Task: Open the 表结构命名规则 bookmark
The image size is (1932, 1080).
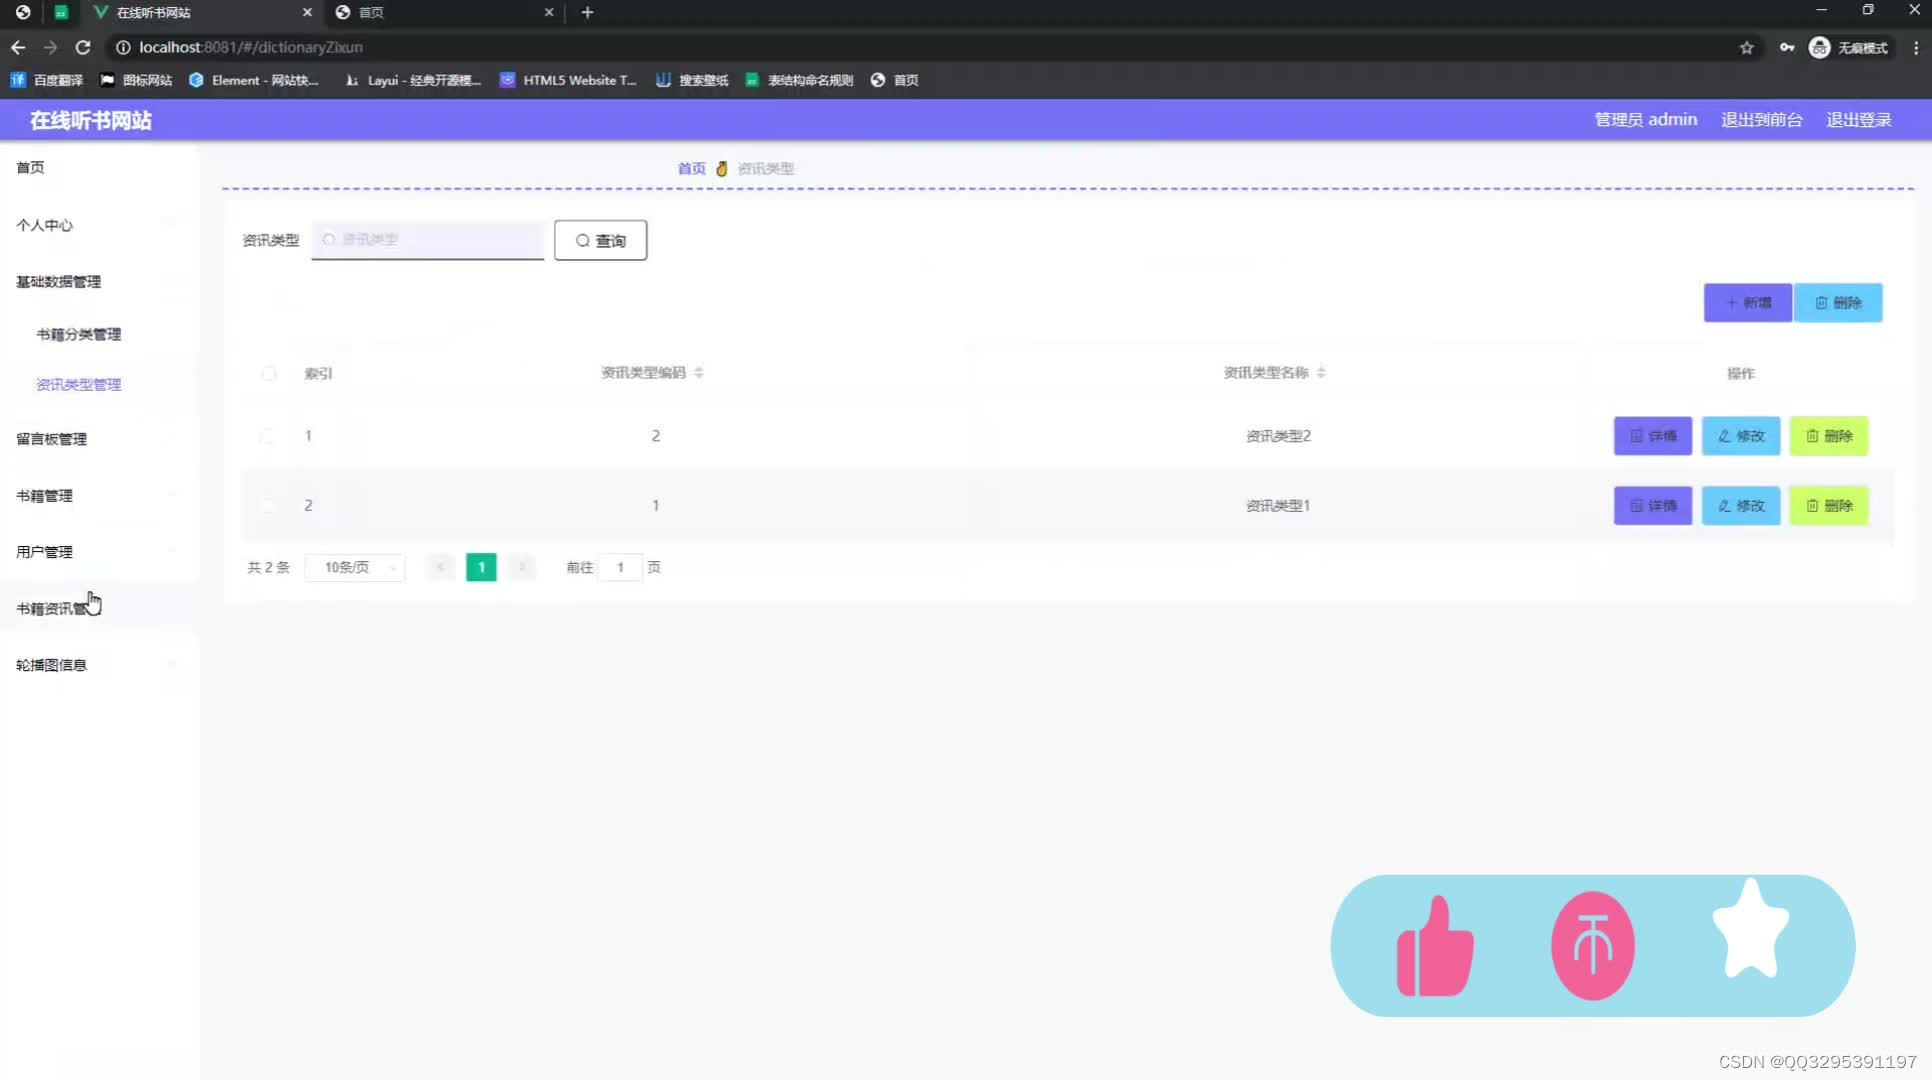Action: click(799, 80)
